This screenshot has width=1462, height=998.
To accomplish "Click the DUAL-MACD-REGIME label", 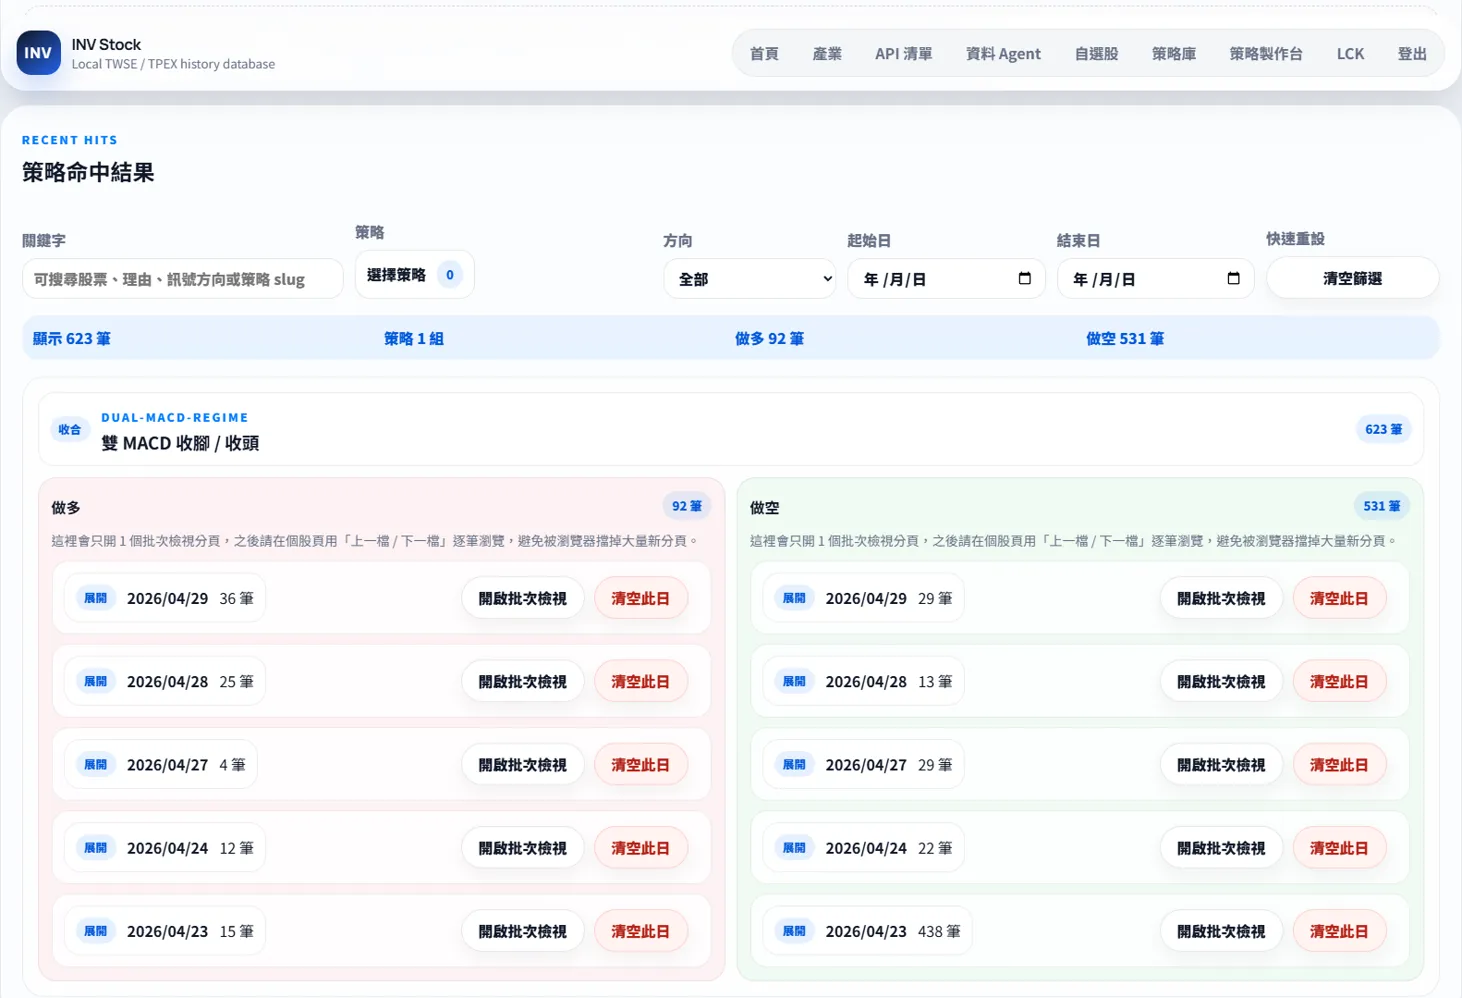I will click(x=175, y=418).
